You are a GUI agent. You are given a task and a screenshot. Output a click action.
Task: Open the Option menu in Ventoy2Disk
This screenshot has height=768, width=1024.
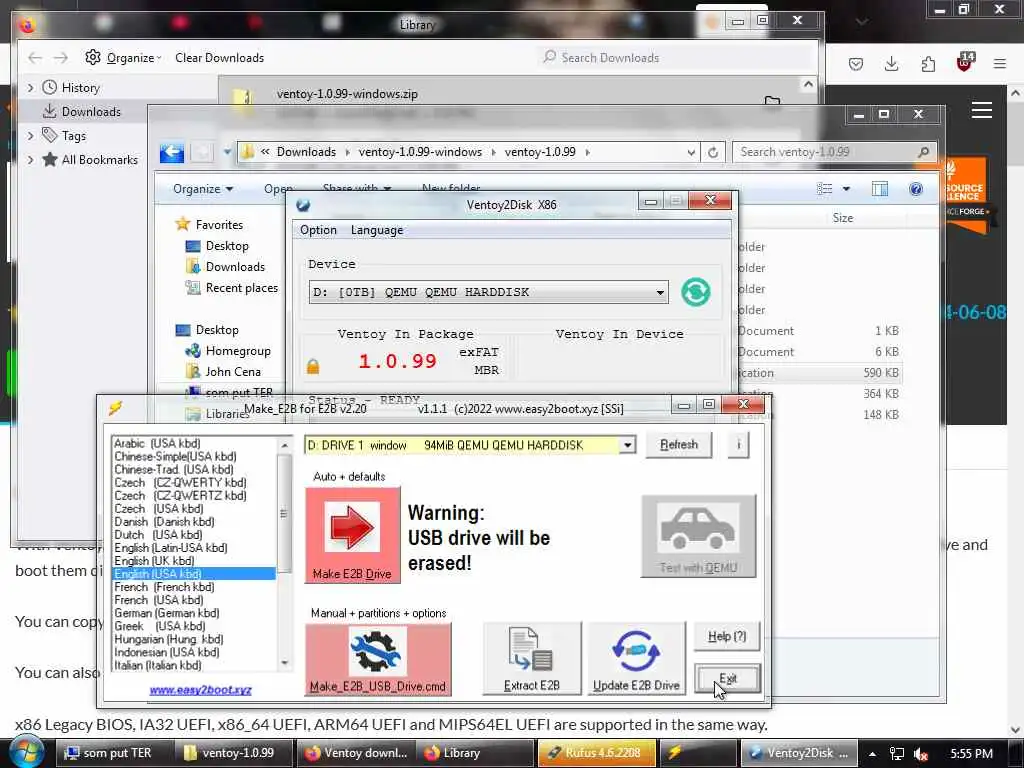point(318,230)
